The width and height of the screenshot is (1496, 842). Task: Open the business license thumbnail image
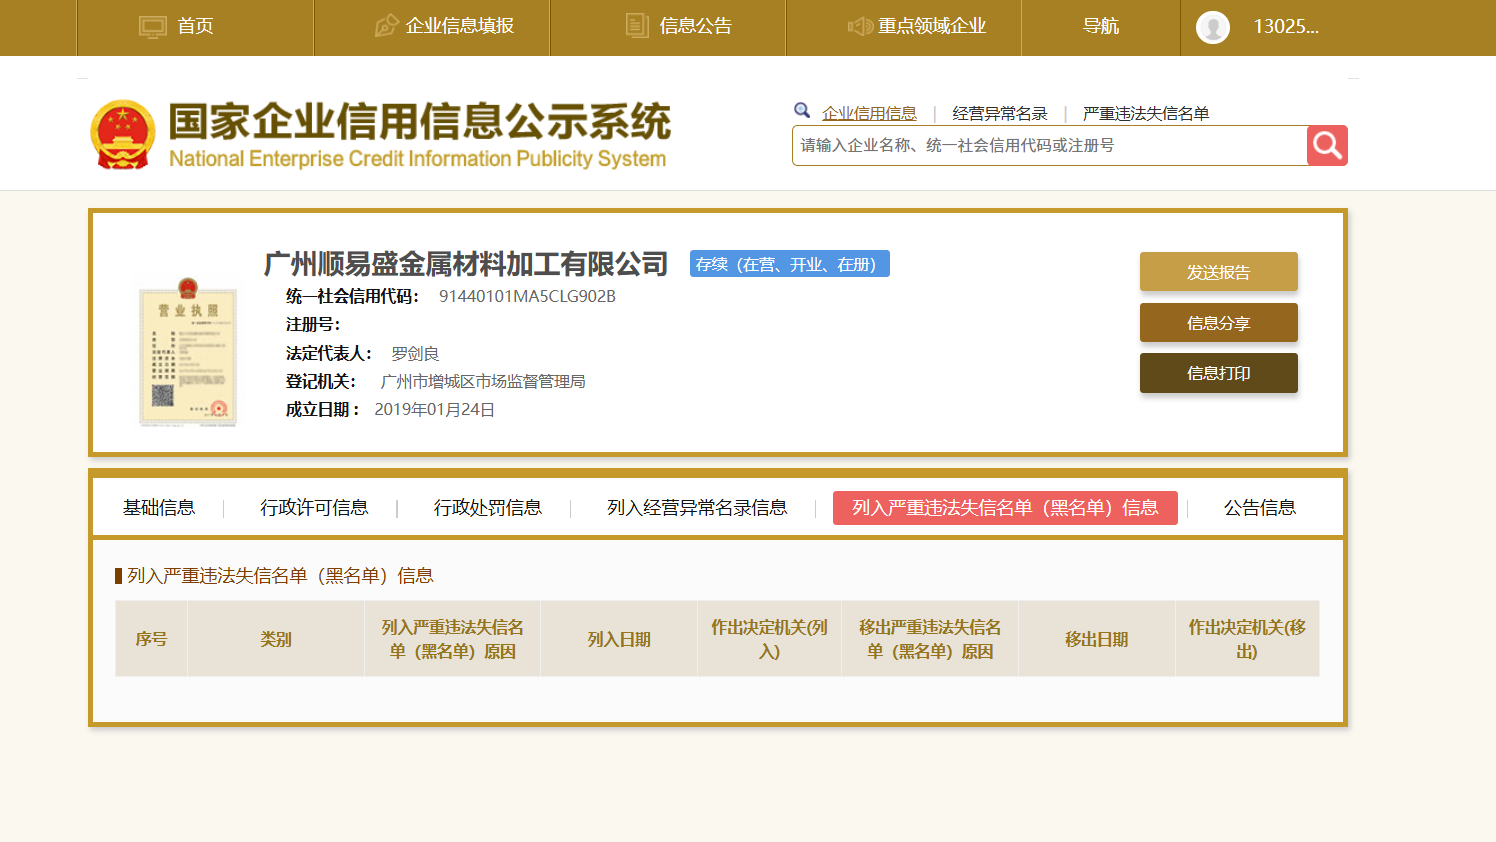click(x=188, y=354)
